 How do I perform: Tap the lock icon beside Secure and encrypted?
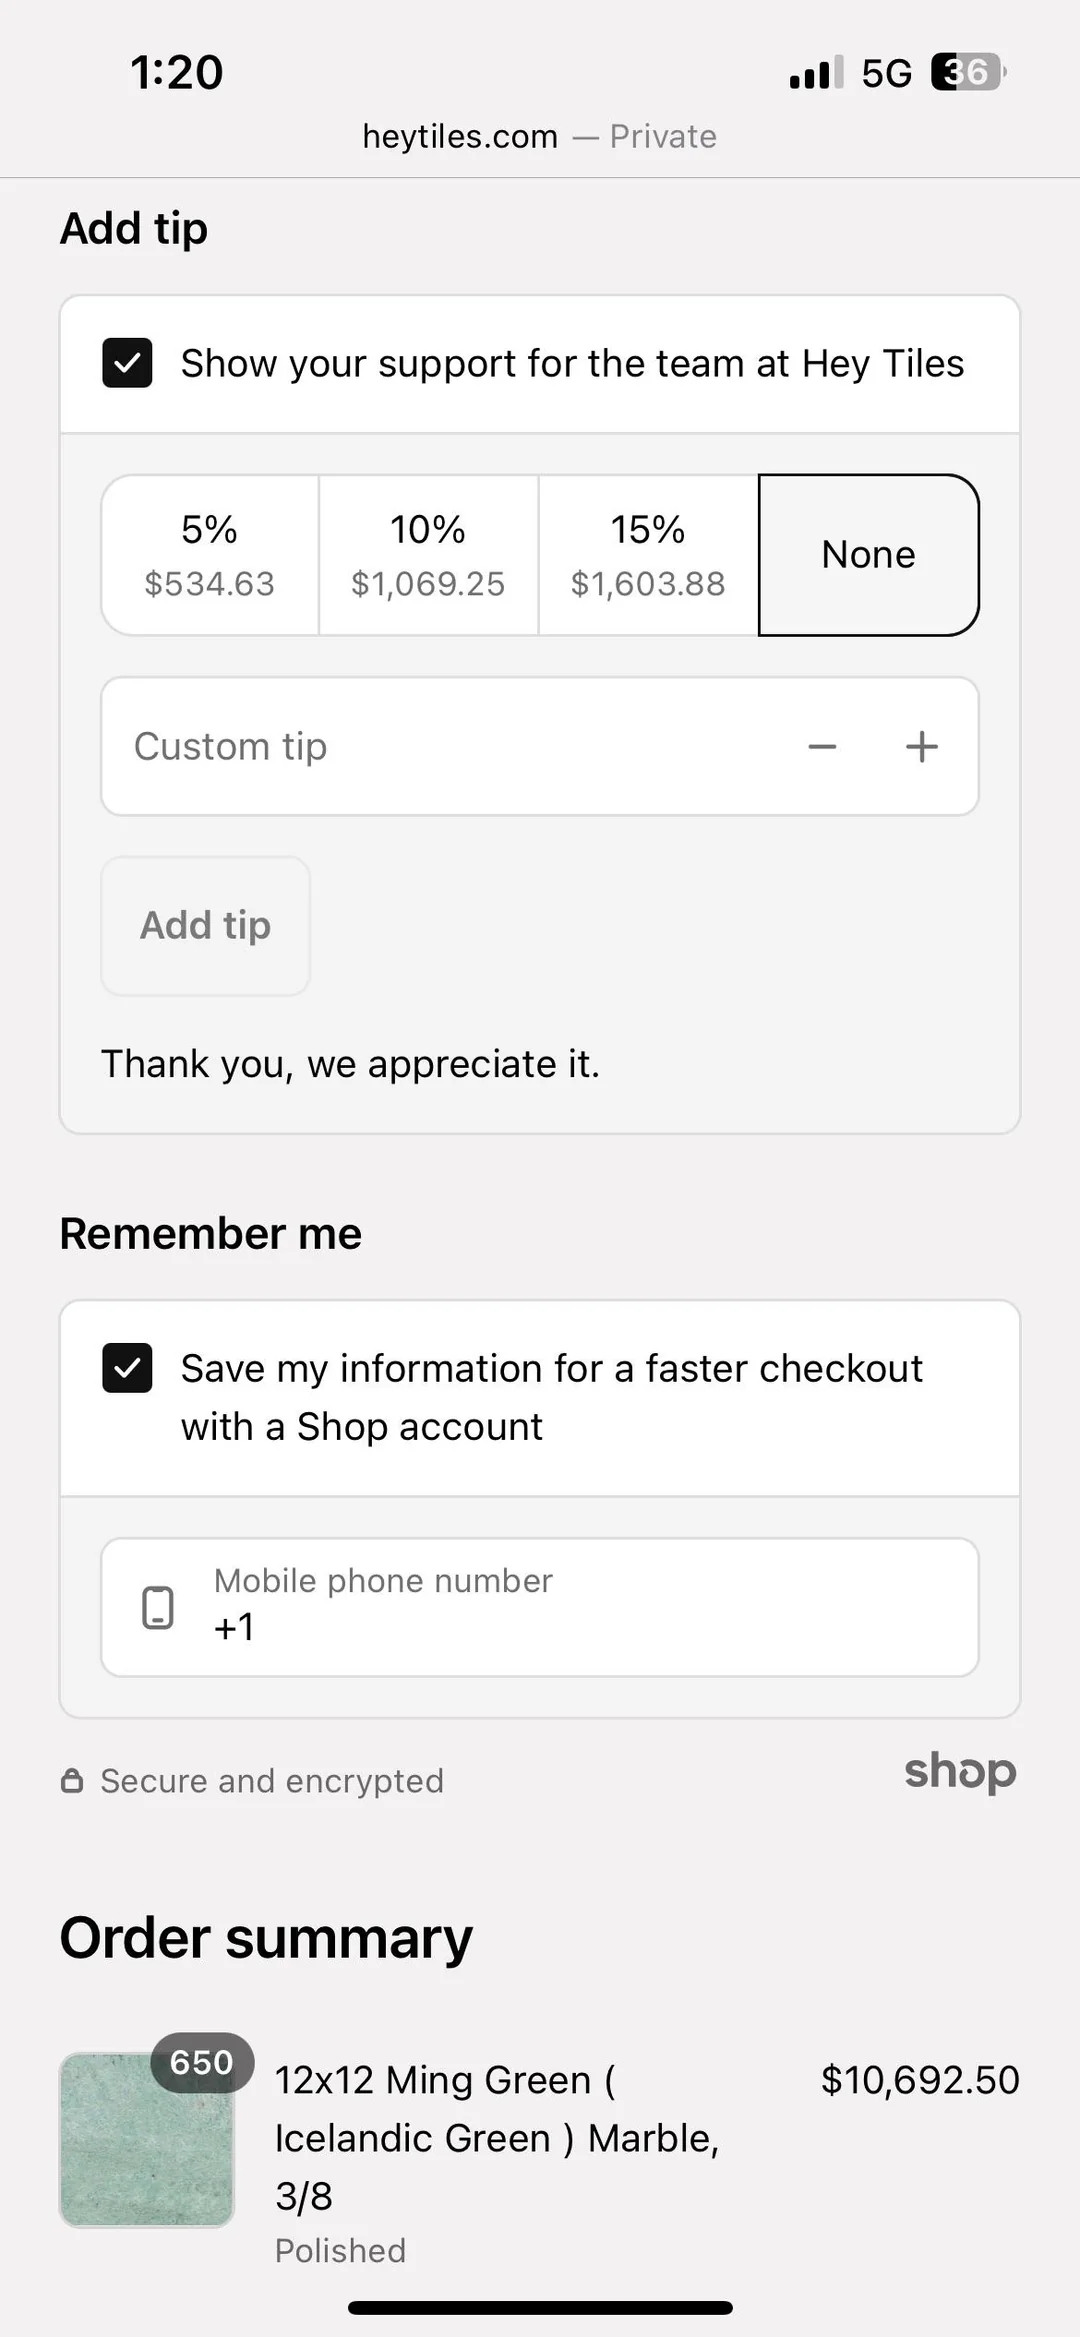(x=72, y=1781)
